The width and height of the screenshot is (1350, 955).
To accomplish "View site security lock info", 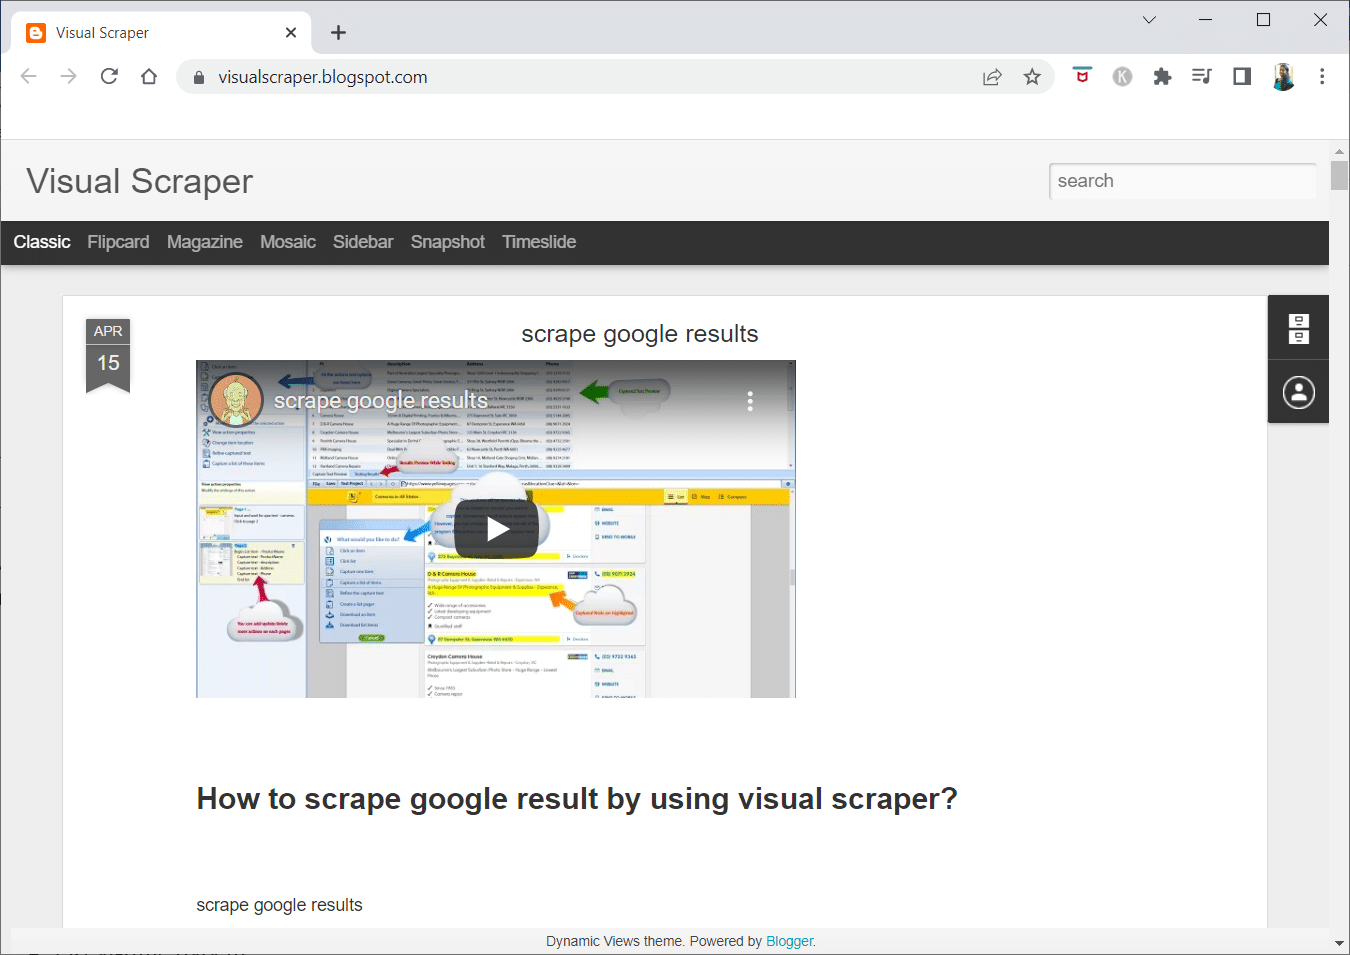I will click(199, 77).
